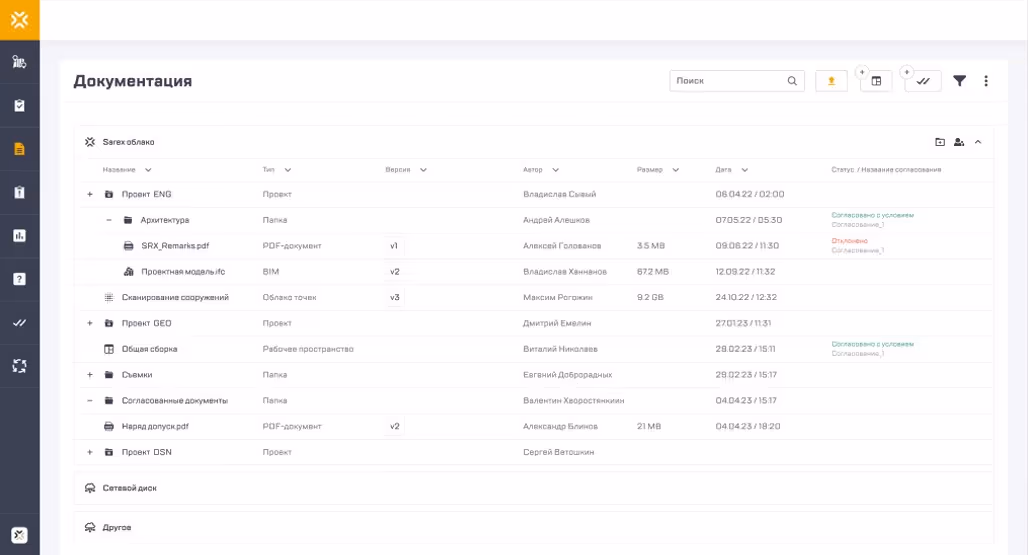This screenshot has height=555, width=1028.
Task: Expand the Проект ENG row
Action: point(90,194)
